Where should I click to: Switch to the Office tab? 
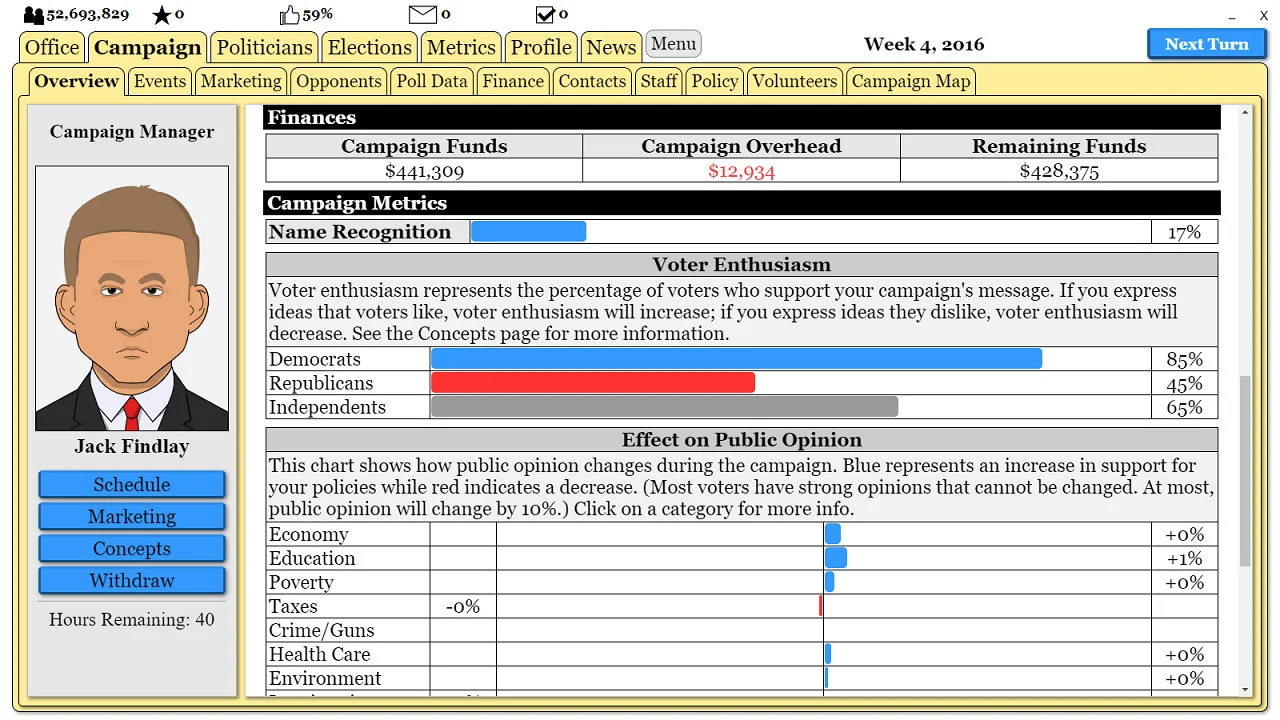coord(51,47)
